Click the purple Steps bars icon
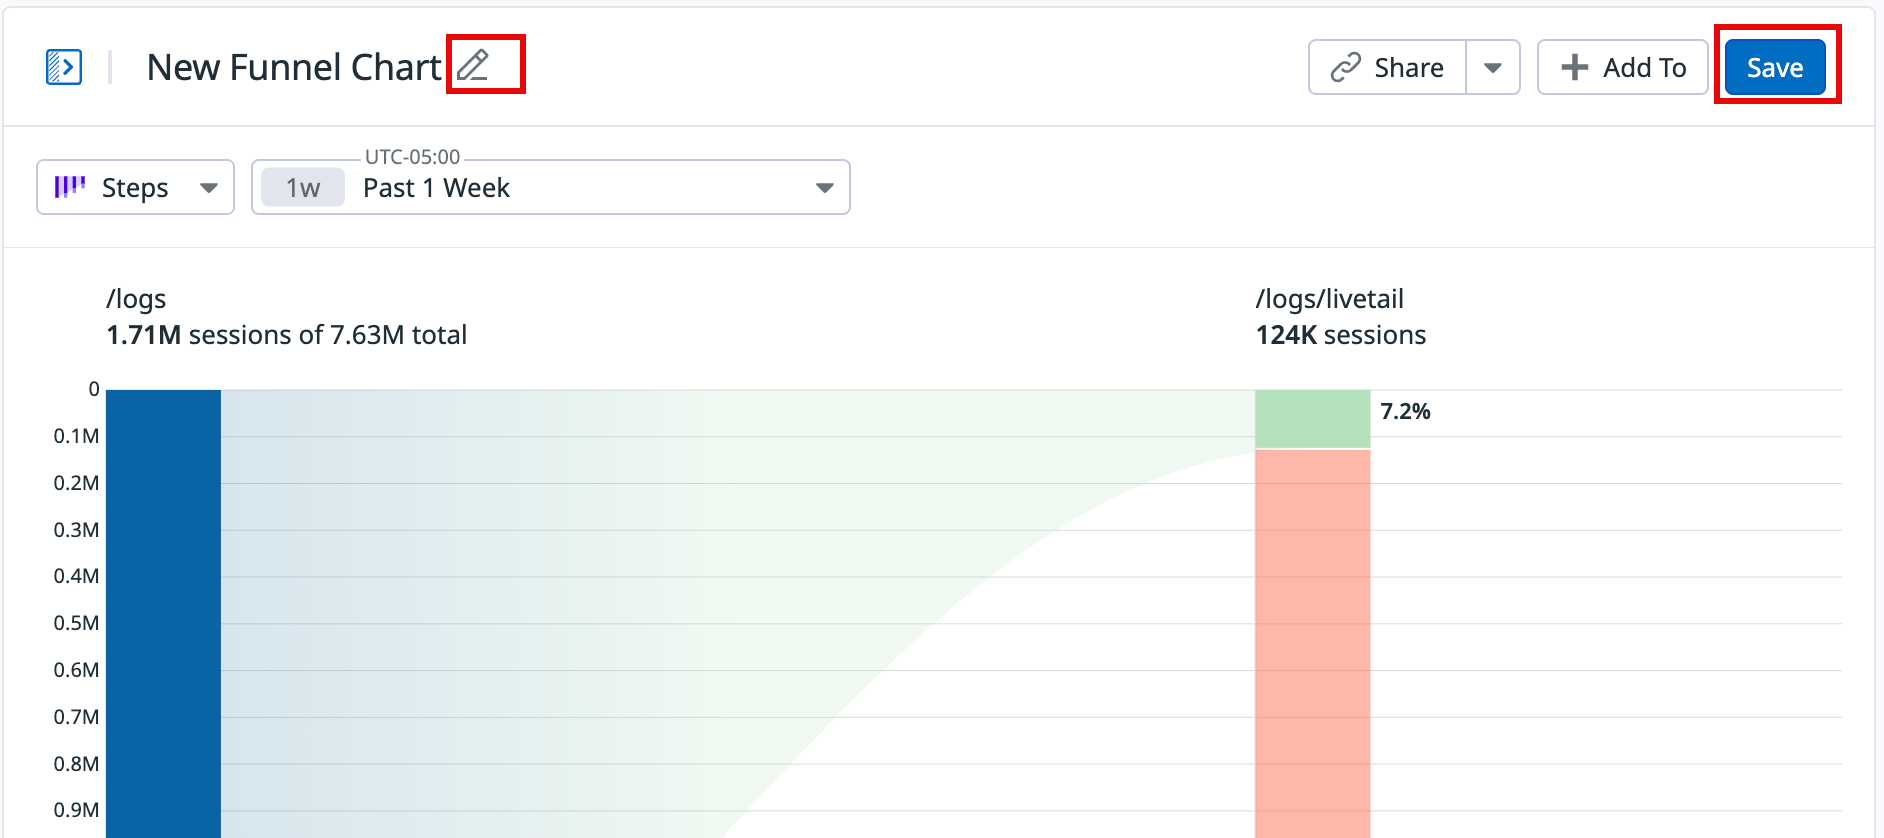The image size is (1884, 838). (x=69, y=187)
